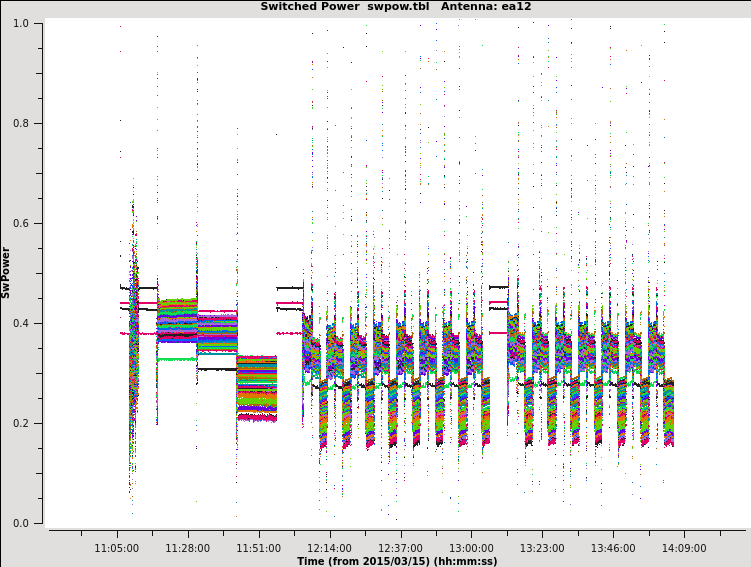Select the 13:46:00 time tick label
Screen dimensions: 751x567
point(613,548)
